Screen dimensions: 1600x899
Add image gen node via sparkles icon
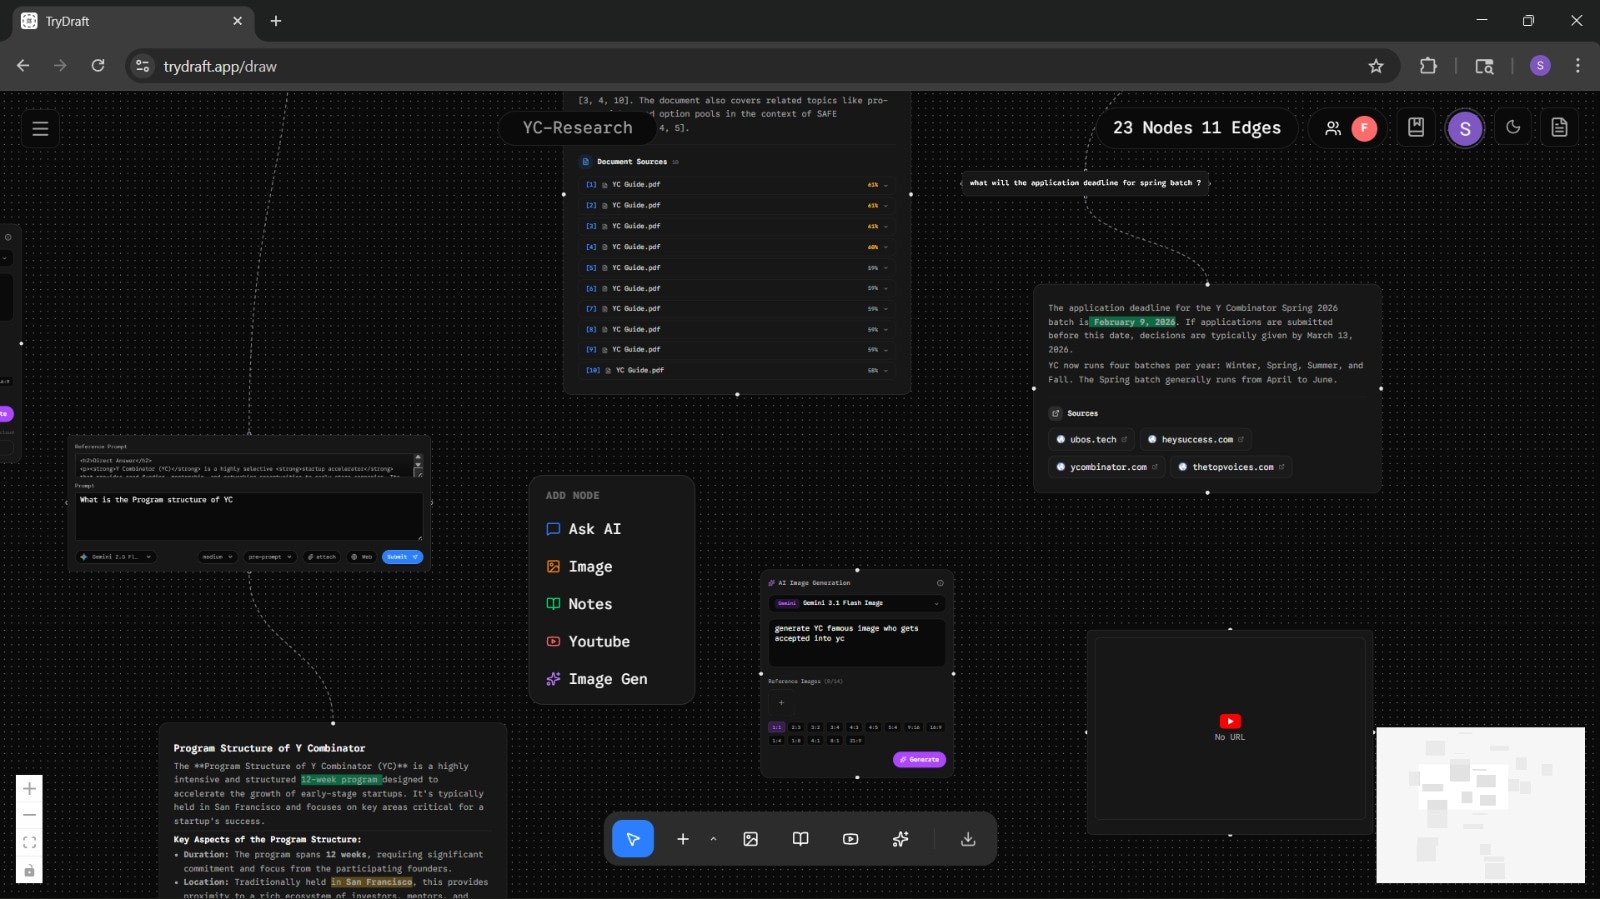(901, 839)
